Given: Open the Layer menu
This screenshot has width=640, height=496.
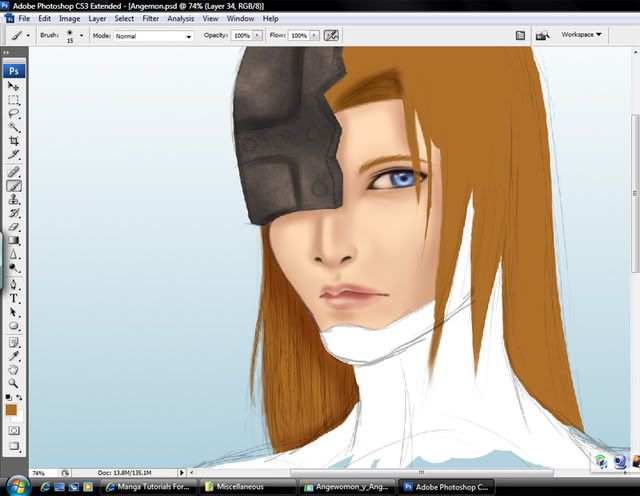Looking at the screenshot, I should (x=97, y=19).
